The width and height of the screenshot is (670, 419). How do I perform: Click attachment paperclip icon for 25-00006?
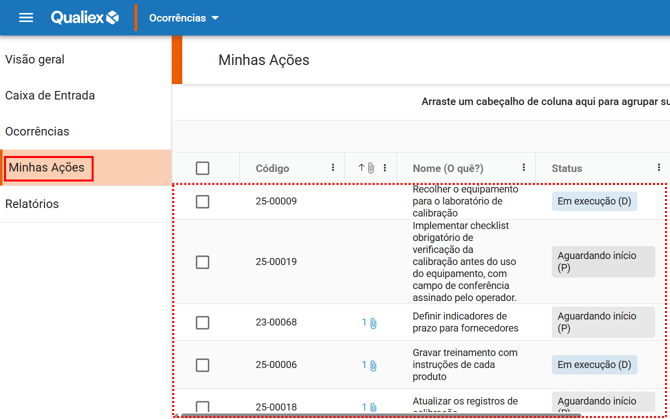372,366
